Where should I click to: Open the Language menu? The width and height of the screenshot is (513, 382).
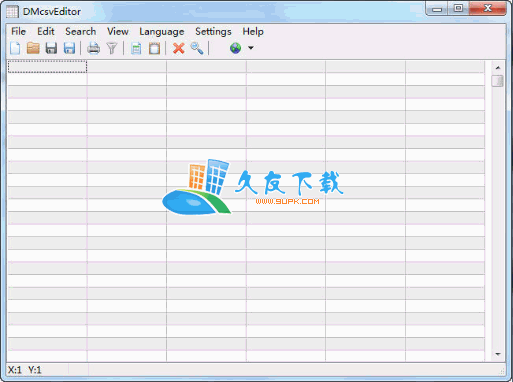[162, 31]
